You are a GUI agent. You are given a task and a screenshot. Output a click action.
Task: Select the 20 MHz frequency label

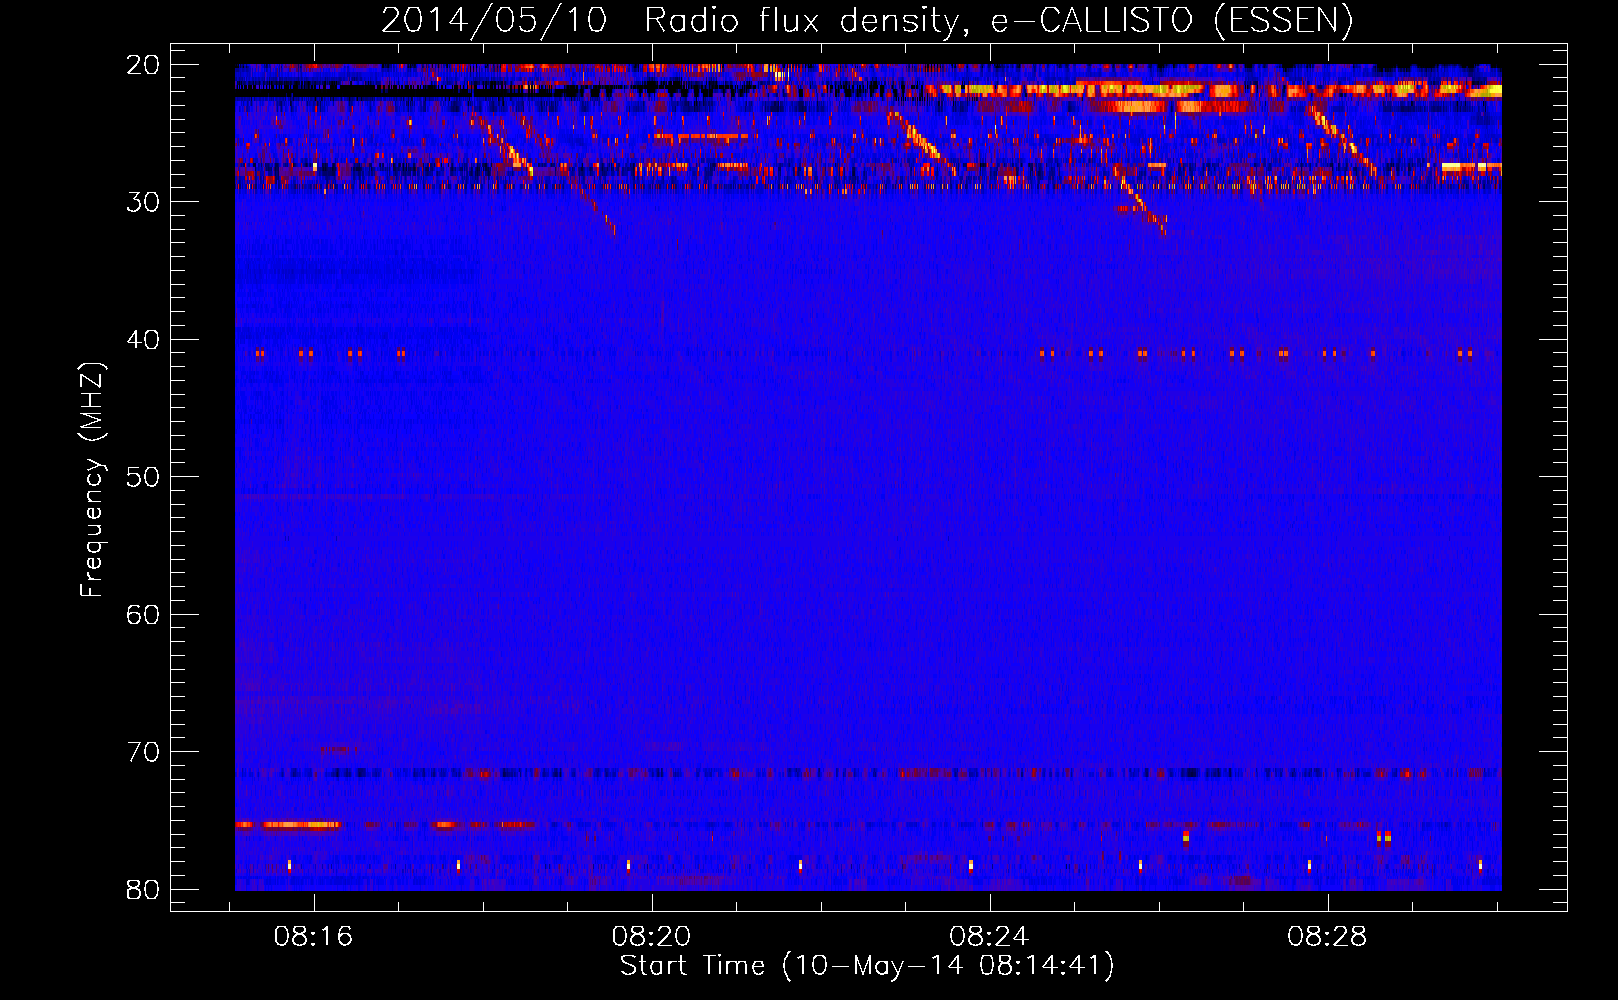pos(143,64)
